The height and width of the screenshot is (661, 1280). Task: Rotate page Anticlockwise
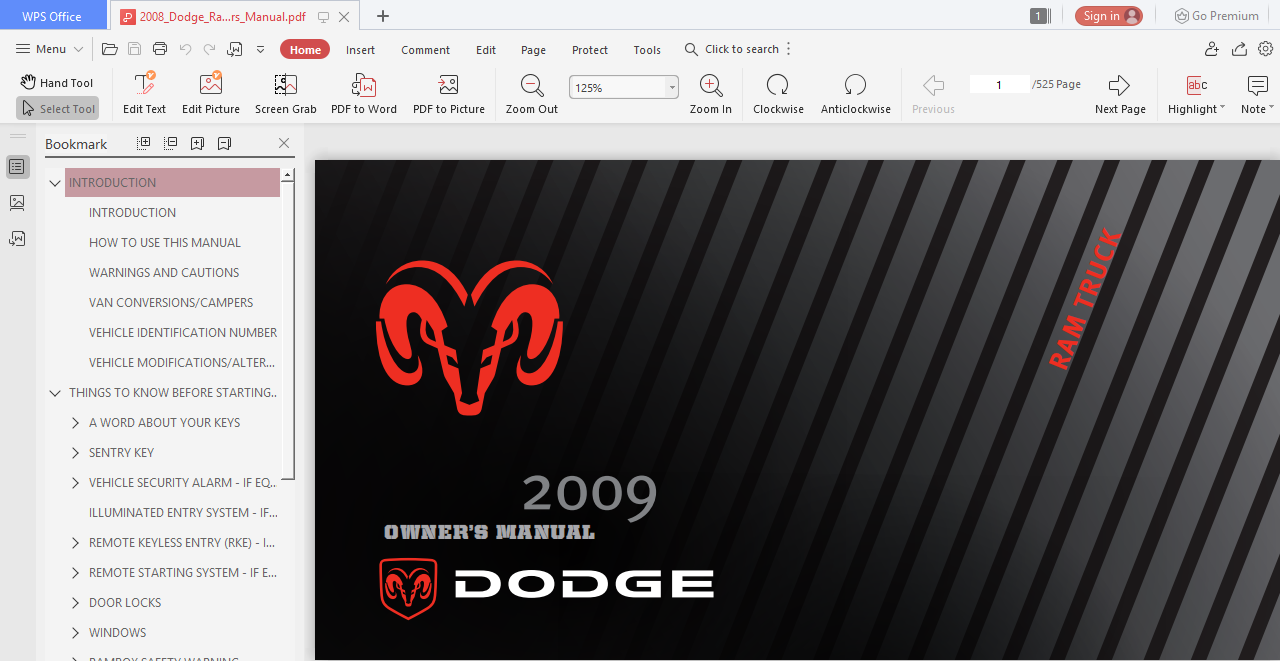(x=855, y=94)
